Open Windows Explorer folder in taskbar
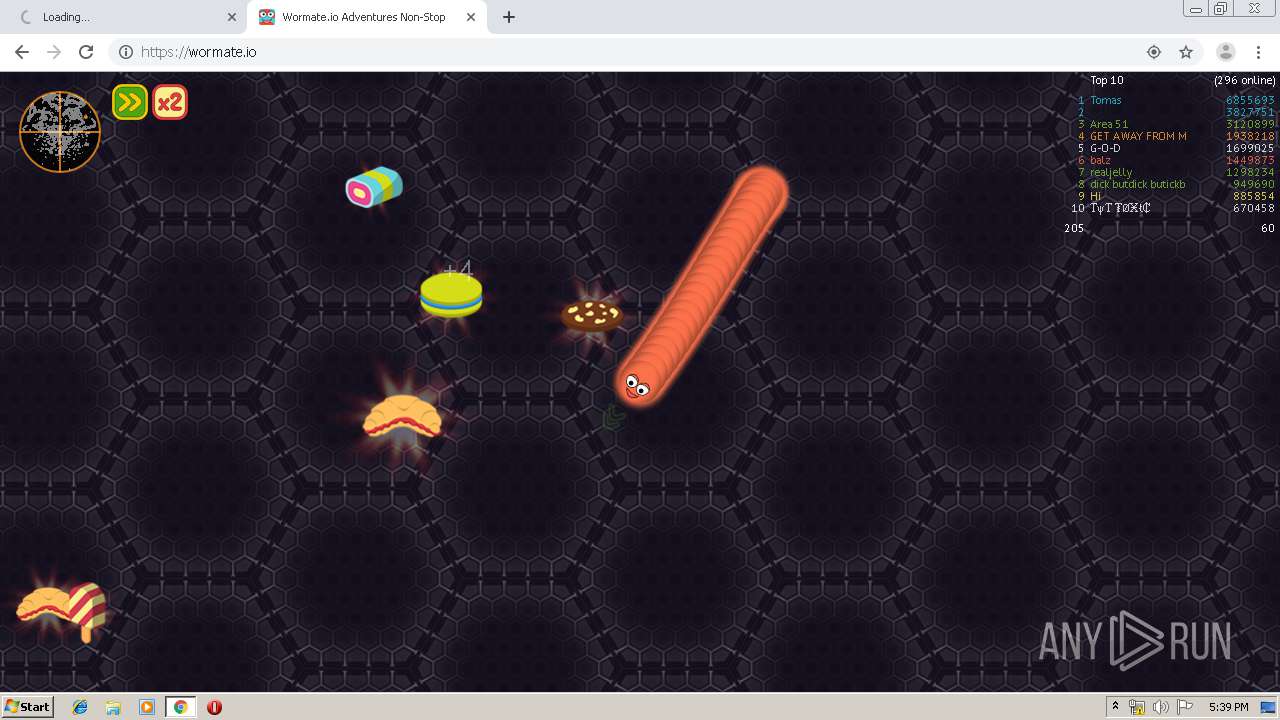The image size is (1280, 720). [113, 707]
